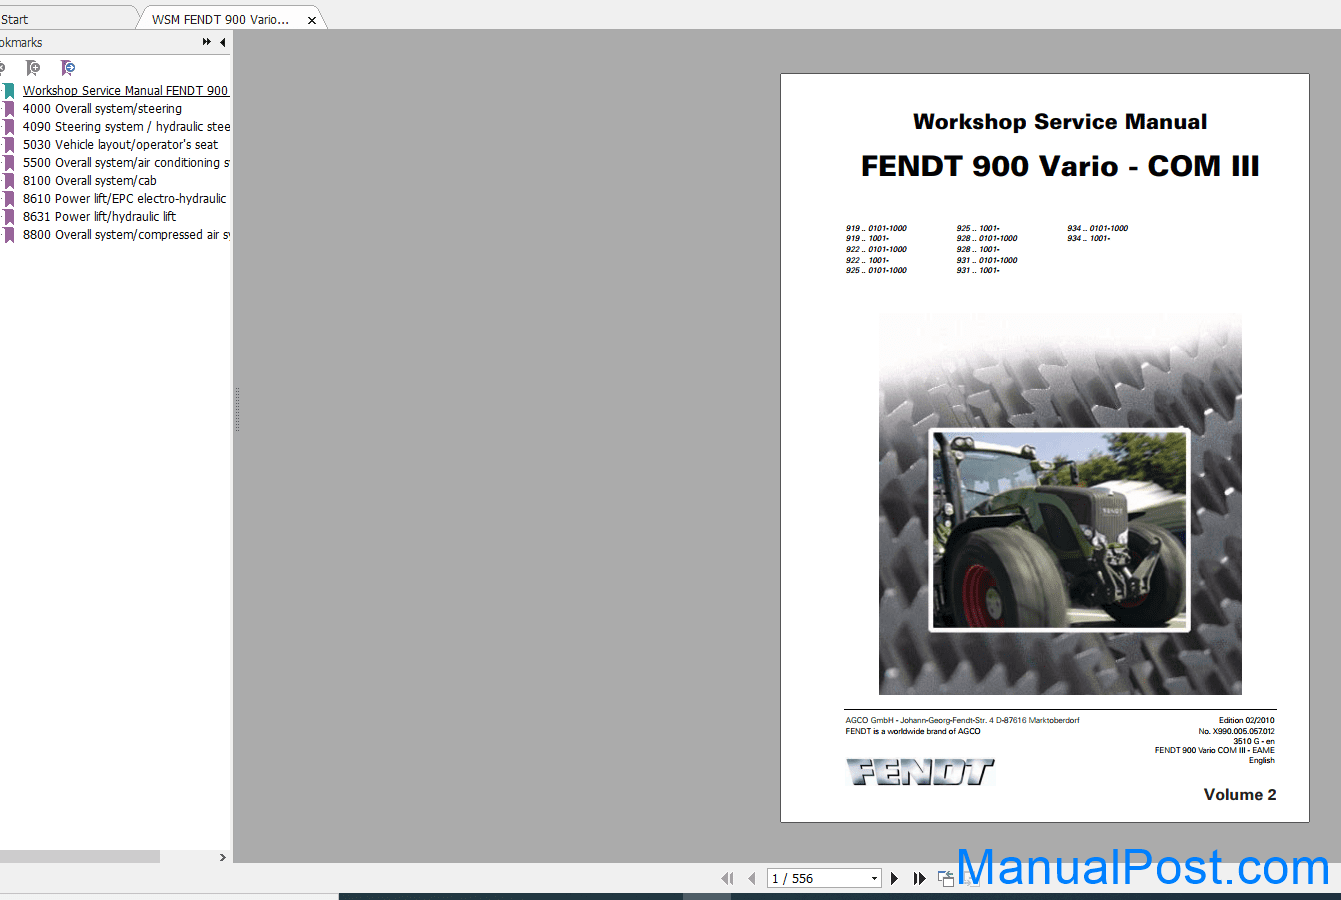
Task: Click the 'AGCO GmbH' address line
Action: tap(962, 720)
